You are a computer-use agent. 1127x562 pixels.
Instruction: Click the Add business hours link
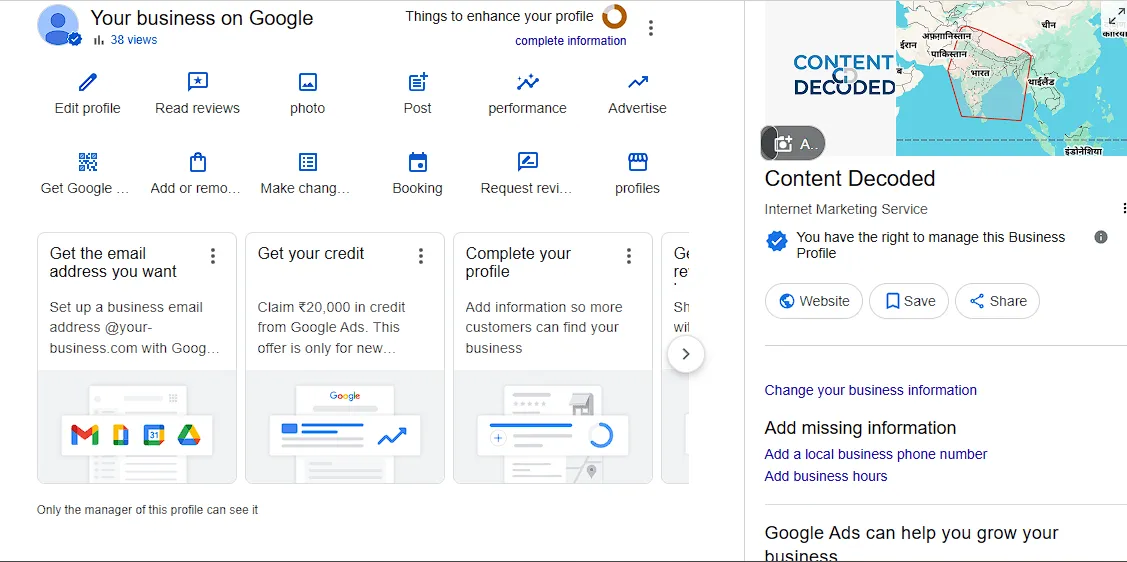(x=826, y=476)
